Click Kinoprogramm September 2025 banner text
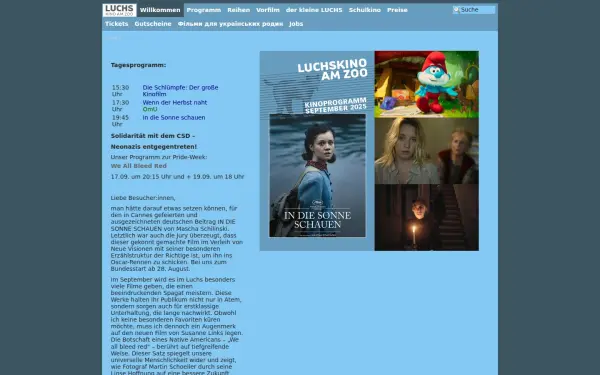This screenshot has width=600, height=375. click(x=335, y=105)
